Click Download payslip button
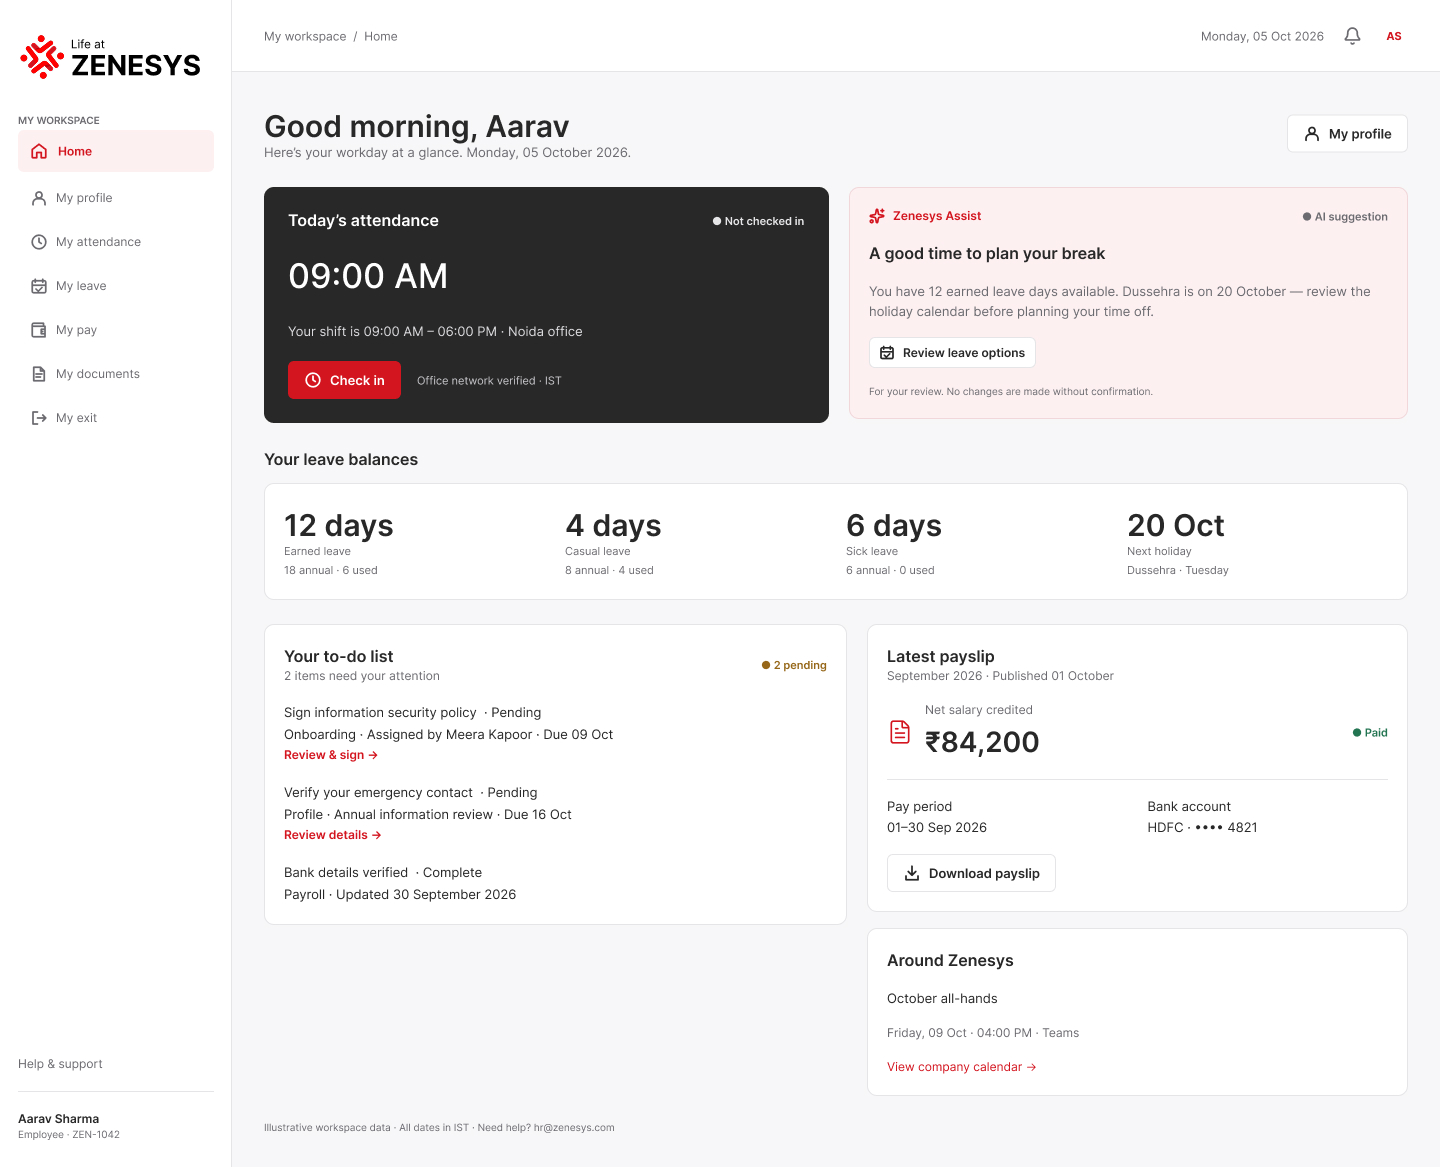Screen dimensions: 1440x1167 [971, 873]
